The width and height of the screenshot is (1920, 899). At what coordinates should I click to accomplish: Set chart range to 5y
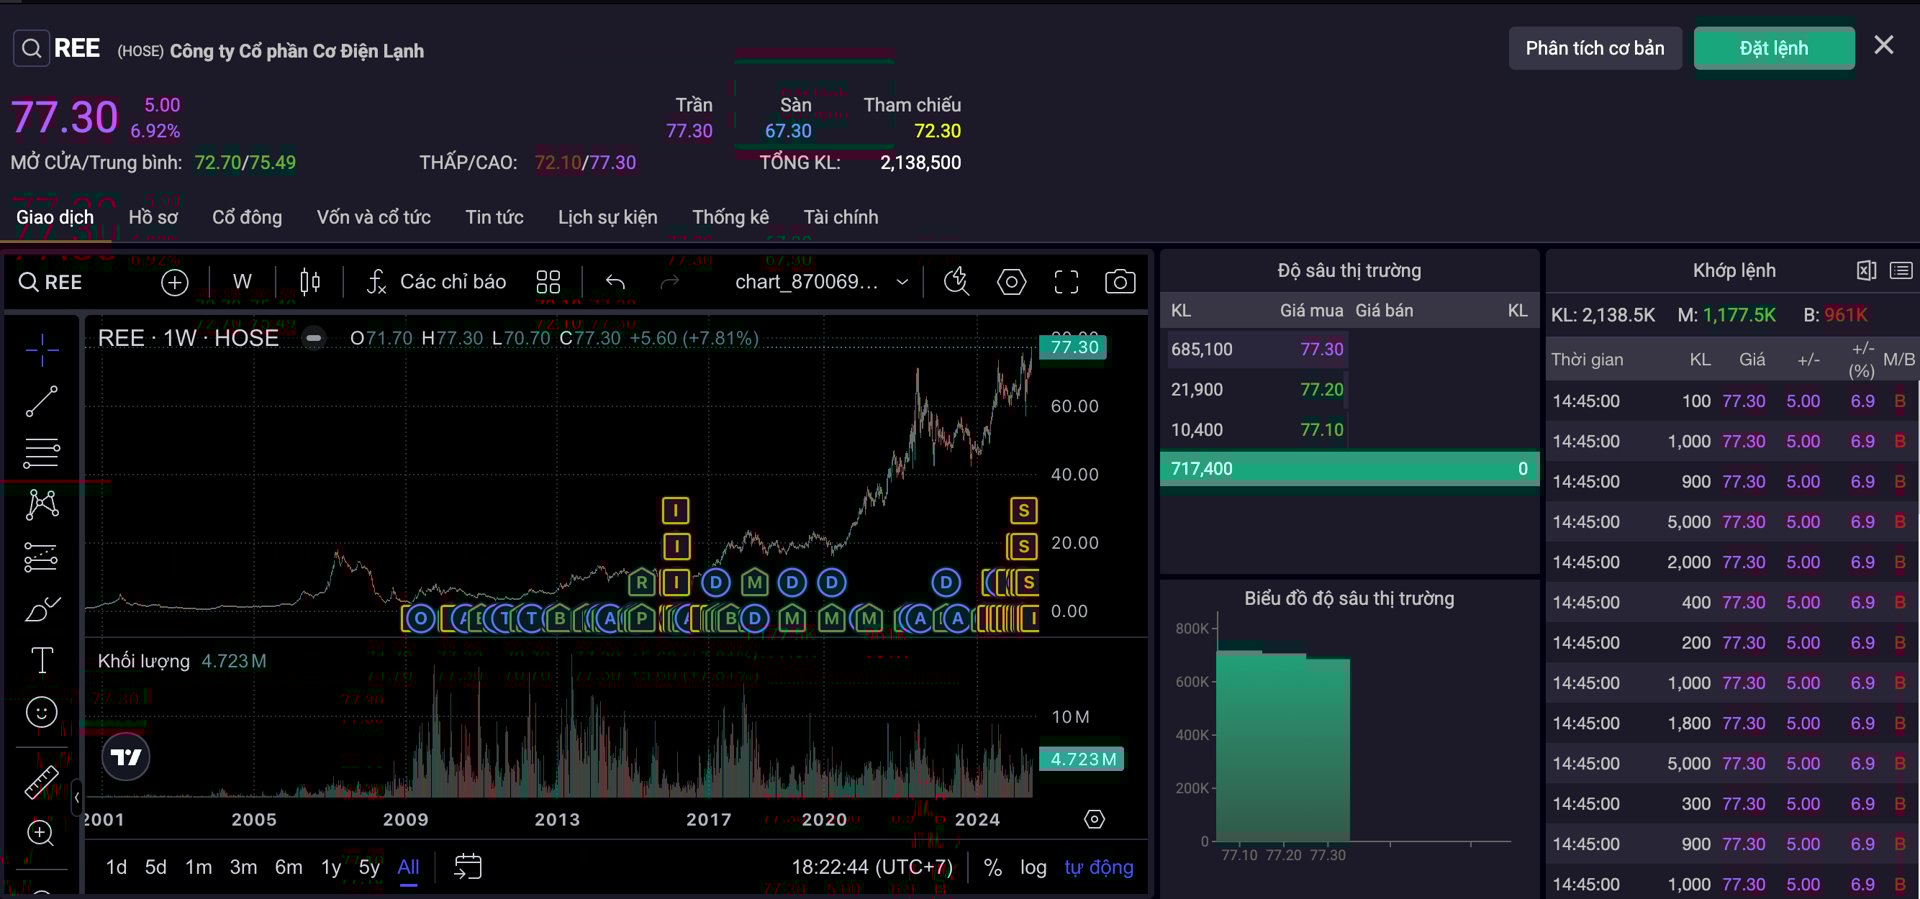[369, 867]
